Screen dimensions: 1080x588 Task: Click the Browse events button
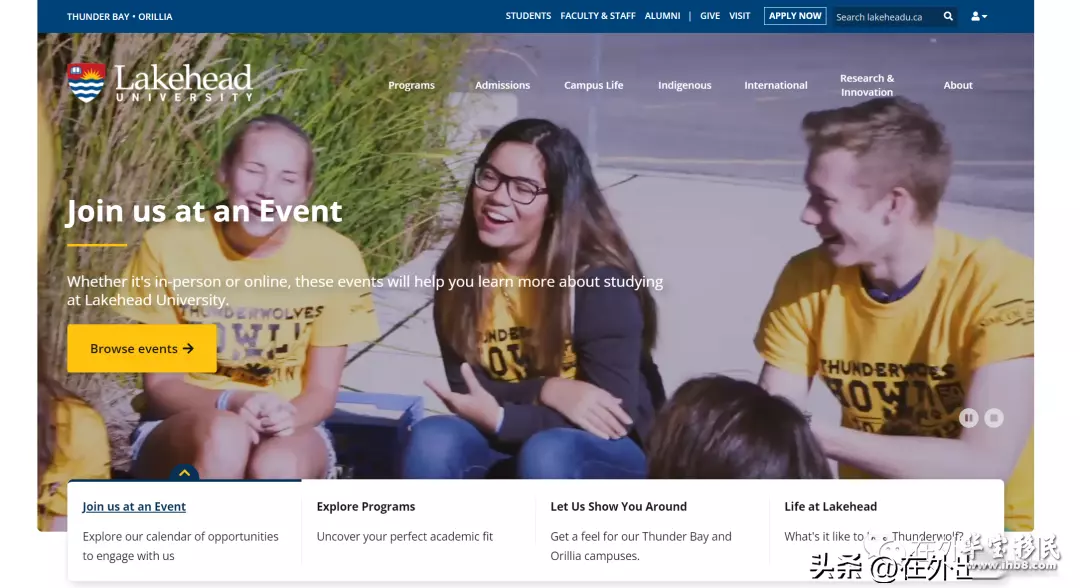142,348
